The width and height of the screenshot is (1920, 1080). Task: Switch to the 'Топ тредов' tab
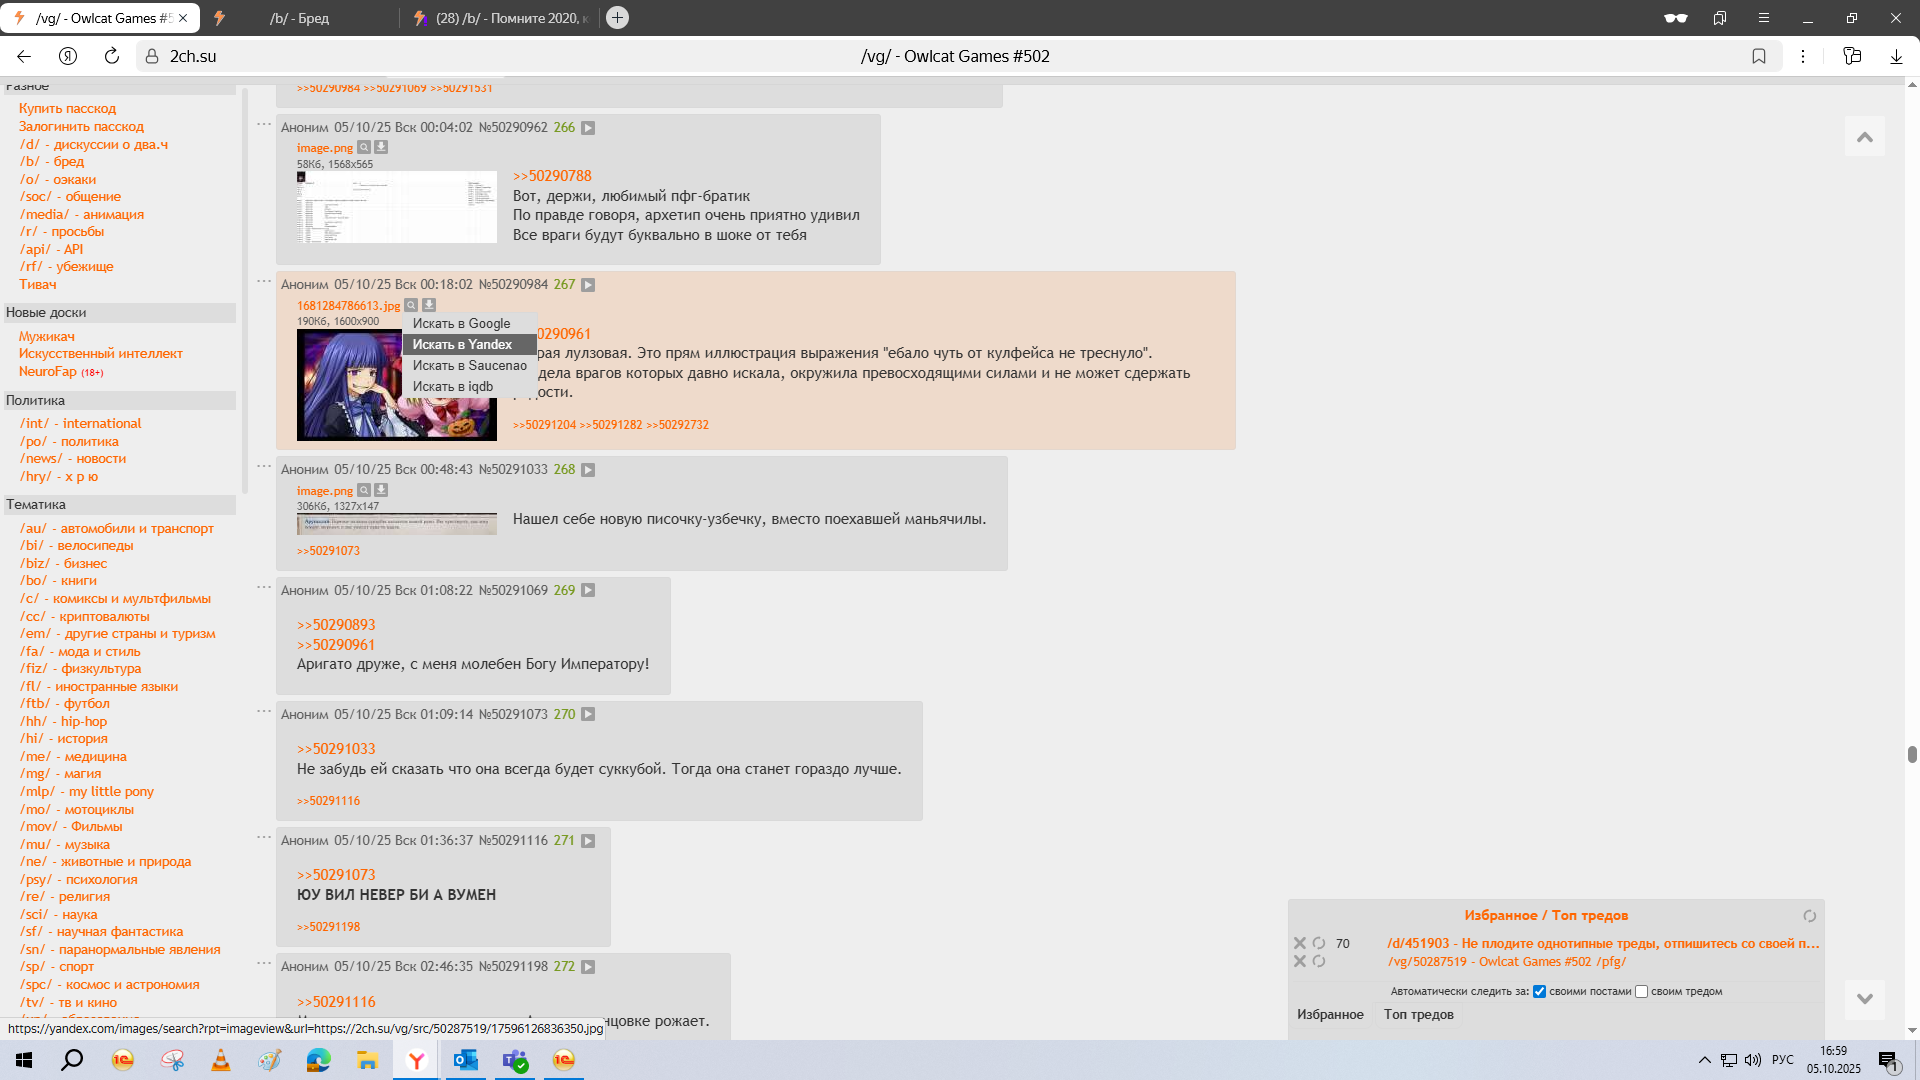click(1418, 1014)
